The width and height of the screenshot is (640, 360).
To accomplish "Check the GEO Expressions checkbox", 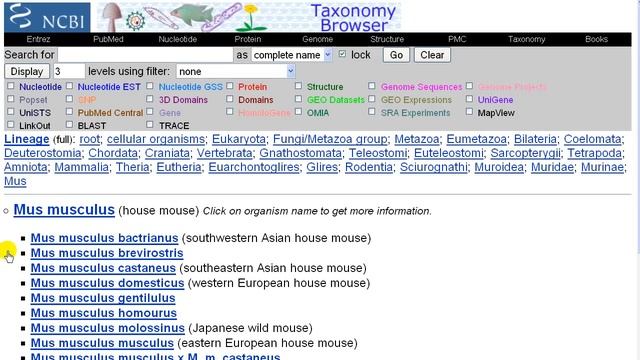I will tap(371, 99).
